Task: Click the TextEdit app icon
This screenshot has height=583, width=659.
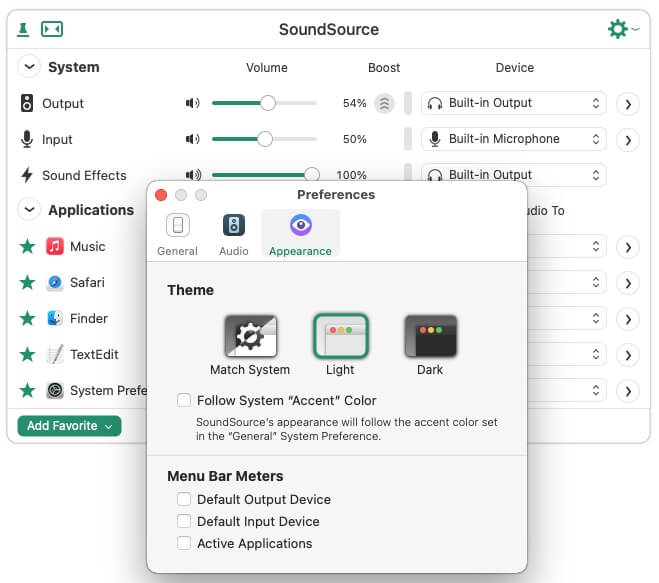Action: (55, 354)
